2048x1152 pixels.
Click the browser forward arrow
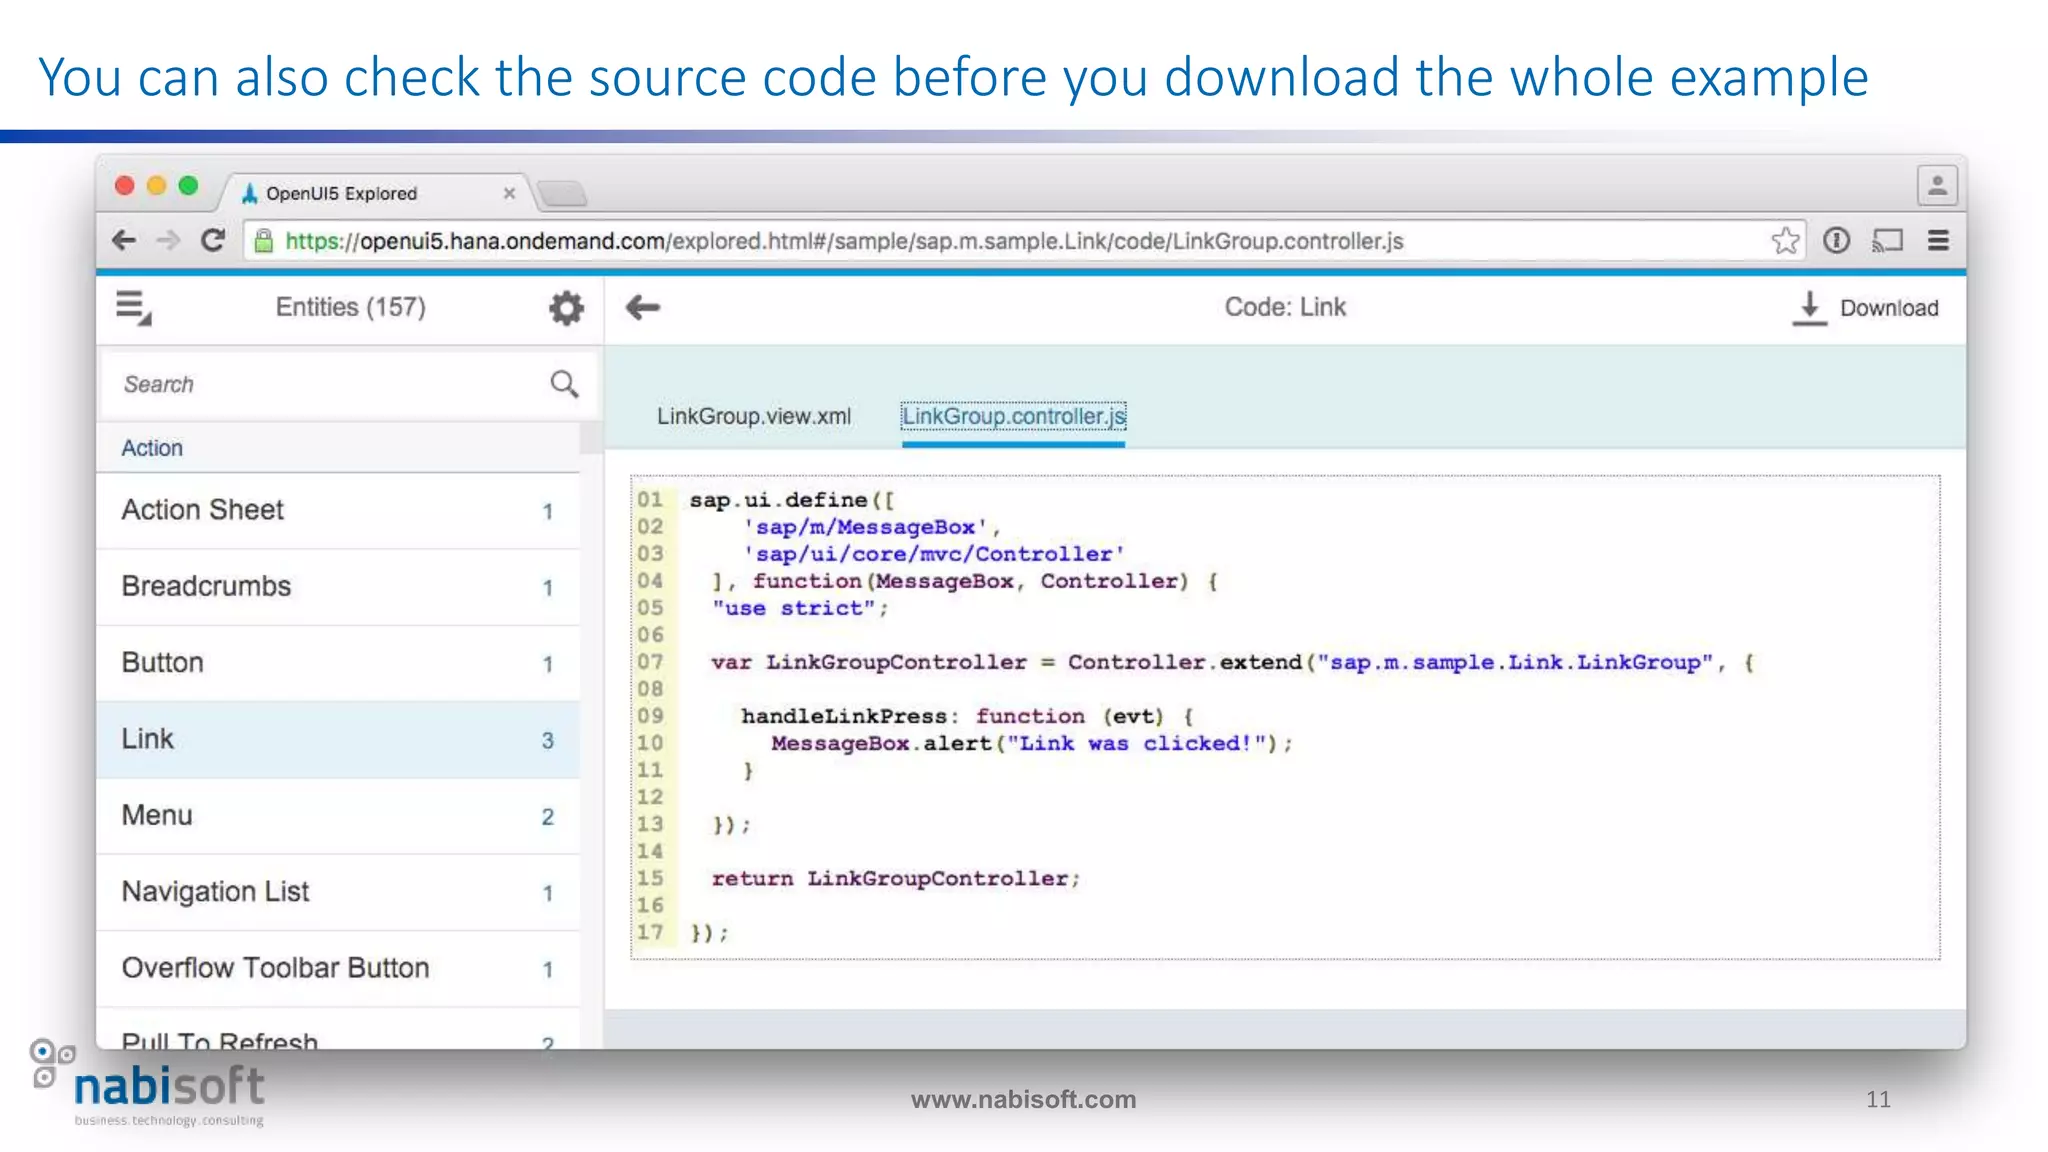[x=168, y=241]
